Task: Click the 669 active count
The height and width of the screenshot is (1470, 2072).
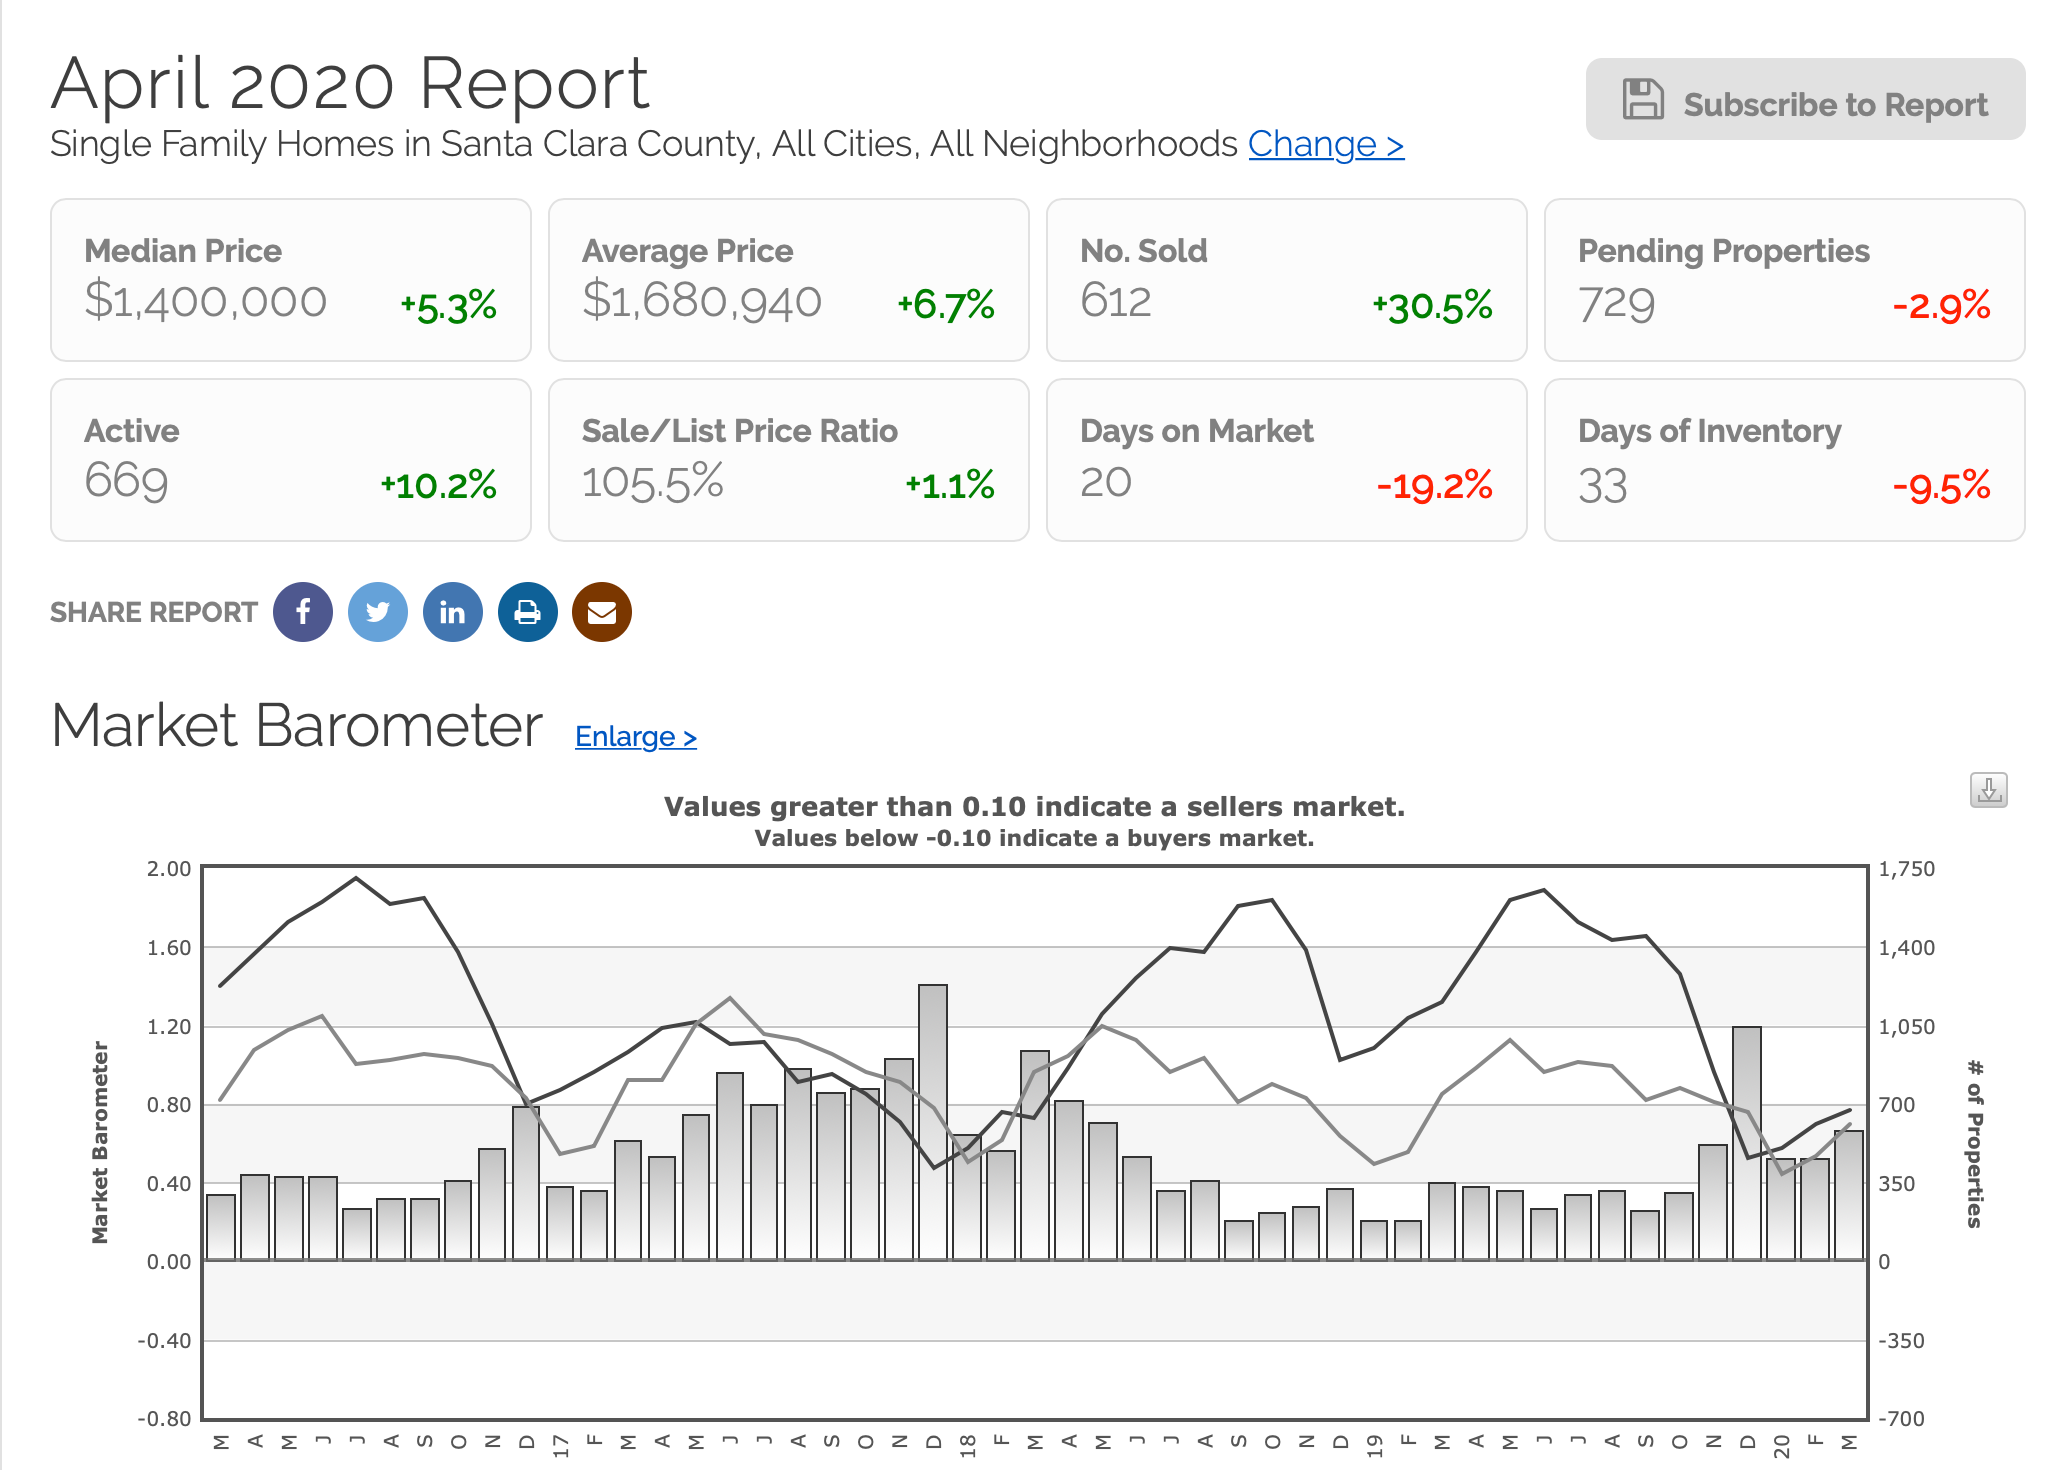Action: [x=126, y=481]
